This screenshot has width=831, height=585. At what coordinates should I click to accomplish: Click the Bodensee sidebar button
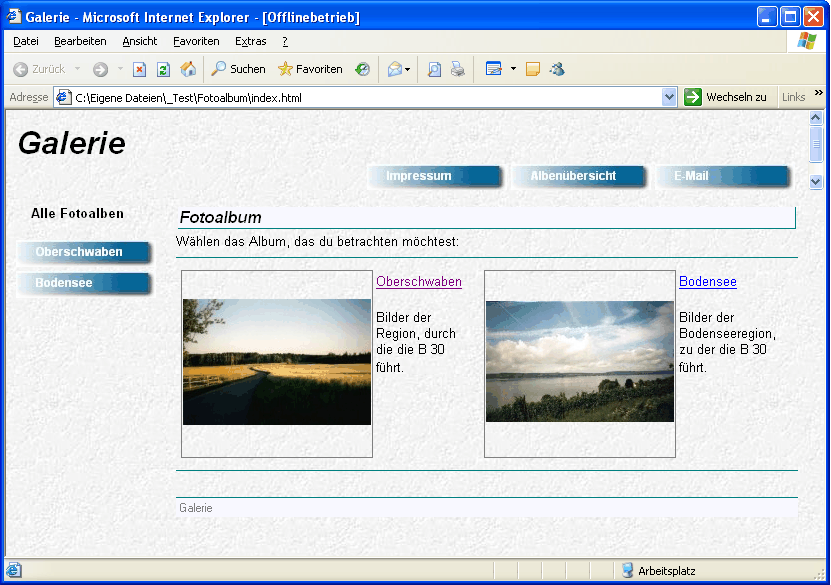click(x=84, y=283)
